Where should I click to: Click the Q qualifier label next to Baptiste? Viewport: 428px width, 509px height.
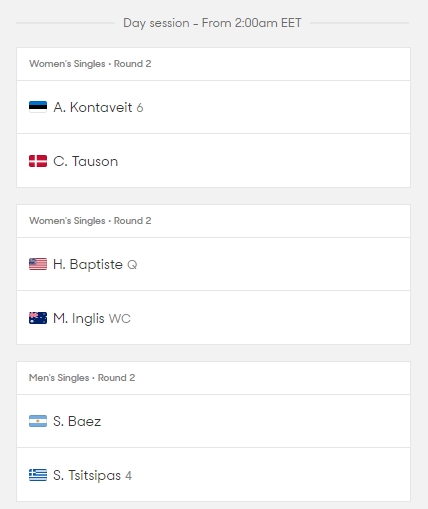tap(132, 265)
